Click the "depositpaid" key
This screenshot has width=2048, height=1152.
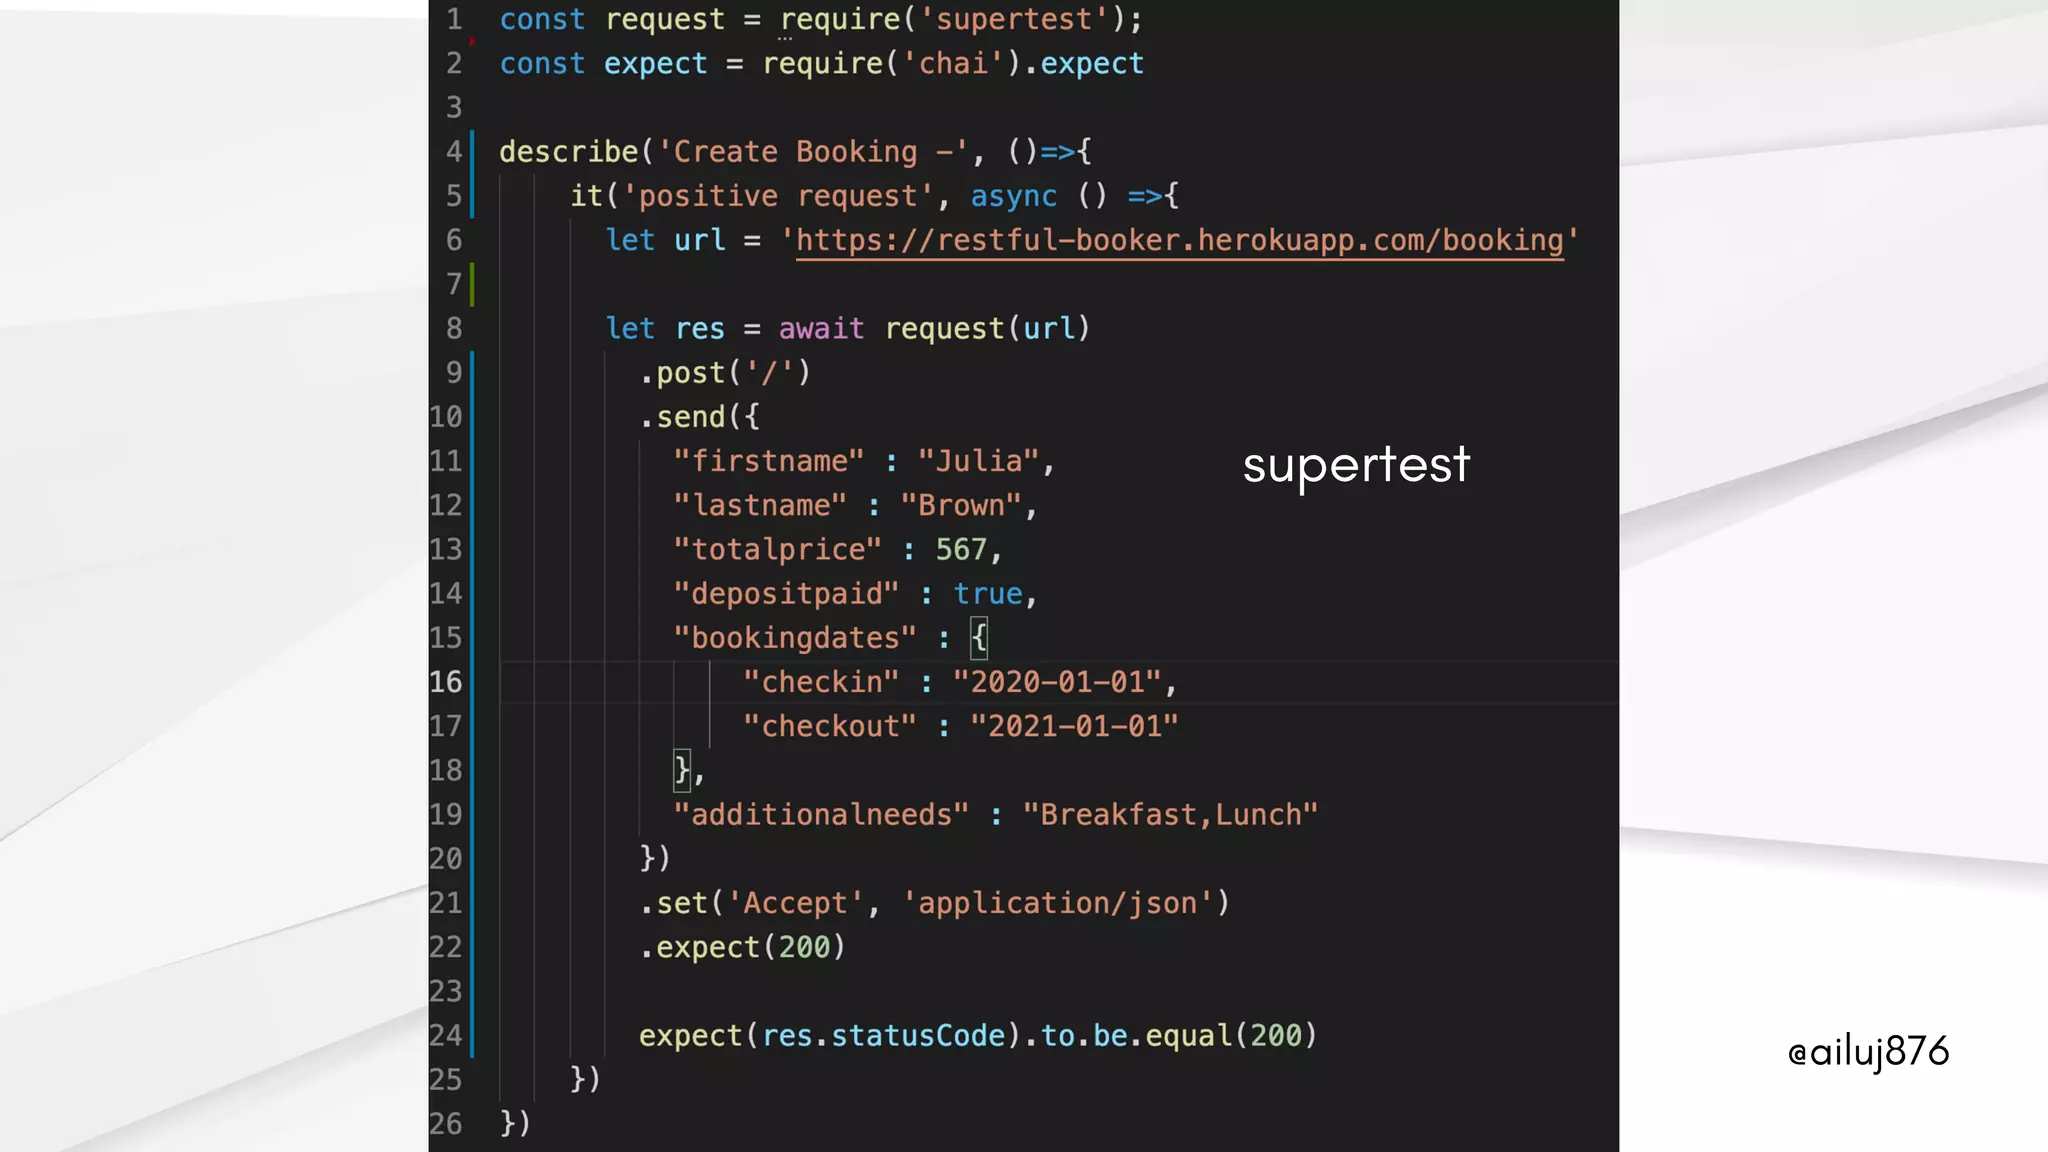point(786,593)
